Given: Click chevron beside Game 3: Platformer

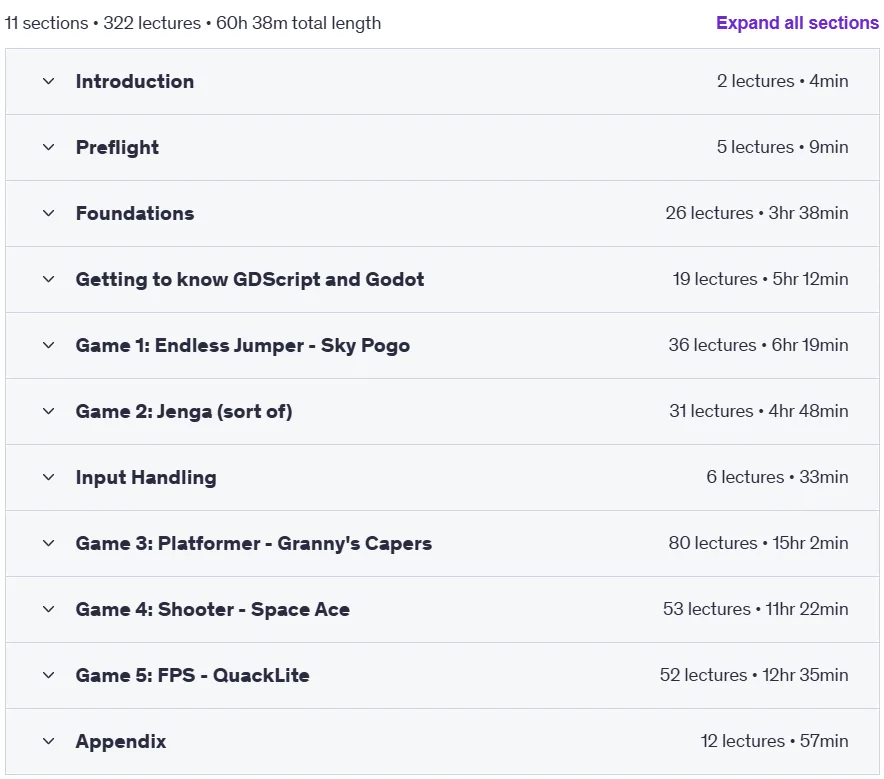Looking at the screenshot, I should tap(48, 543).
